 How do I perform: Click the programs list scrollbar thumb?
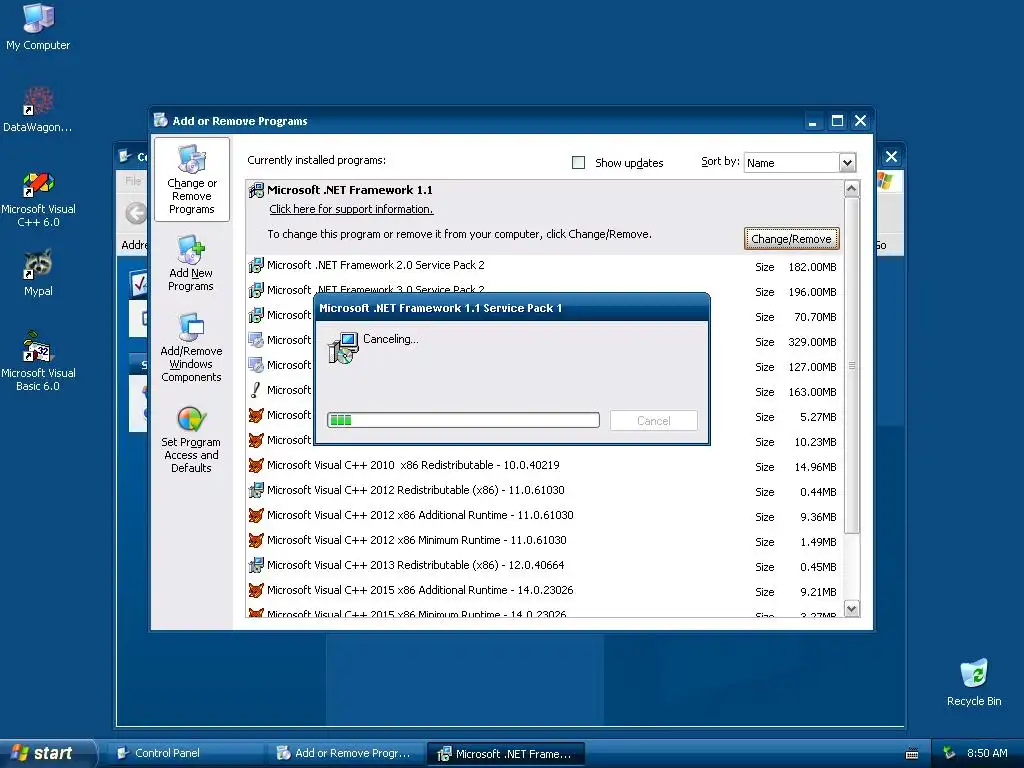tap(851, 366)
